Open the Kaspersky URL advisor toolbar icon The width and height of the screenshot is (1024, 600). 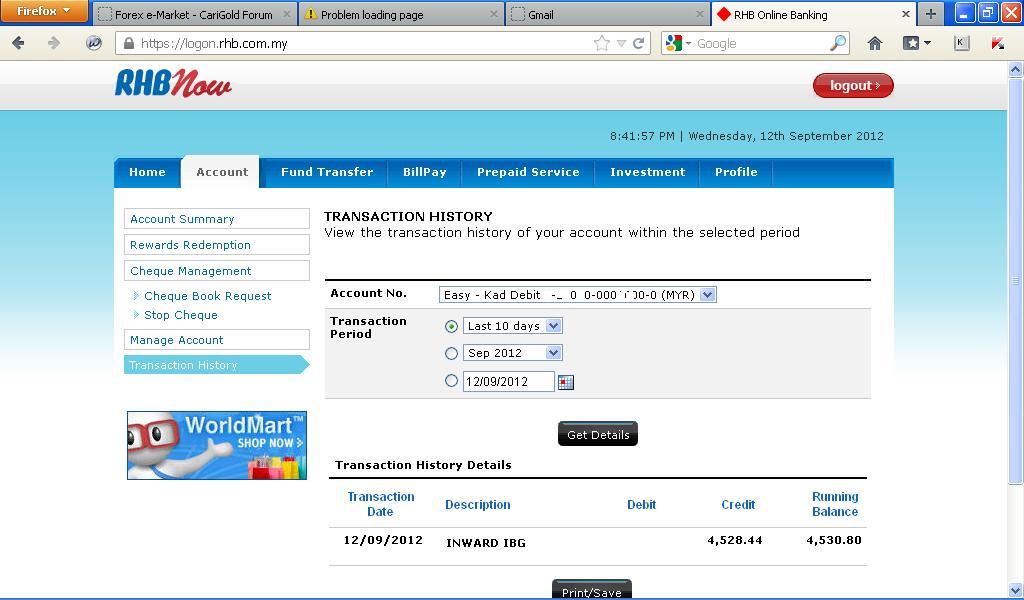tap(997, 43)
